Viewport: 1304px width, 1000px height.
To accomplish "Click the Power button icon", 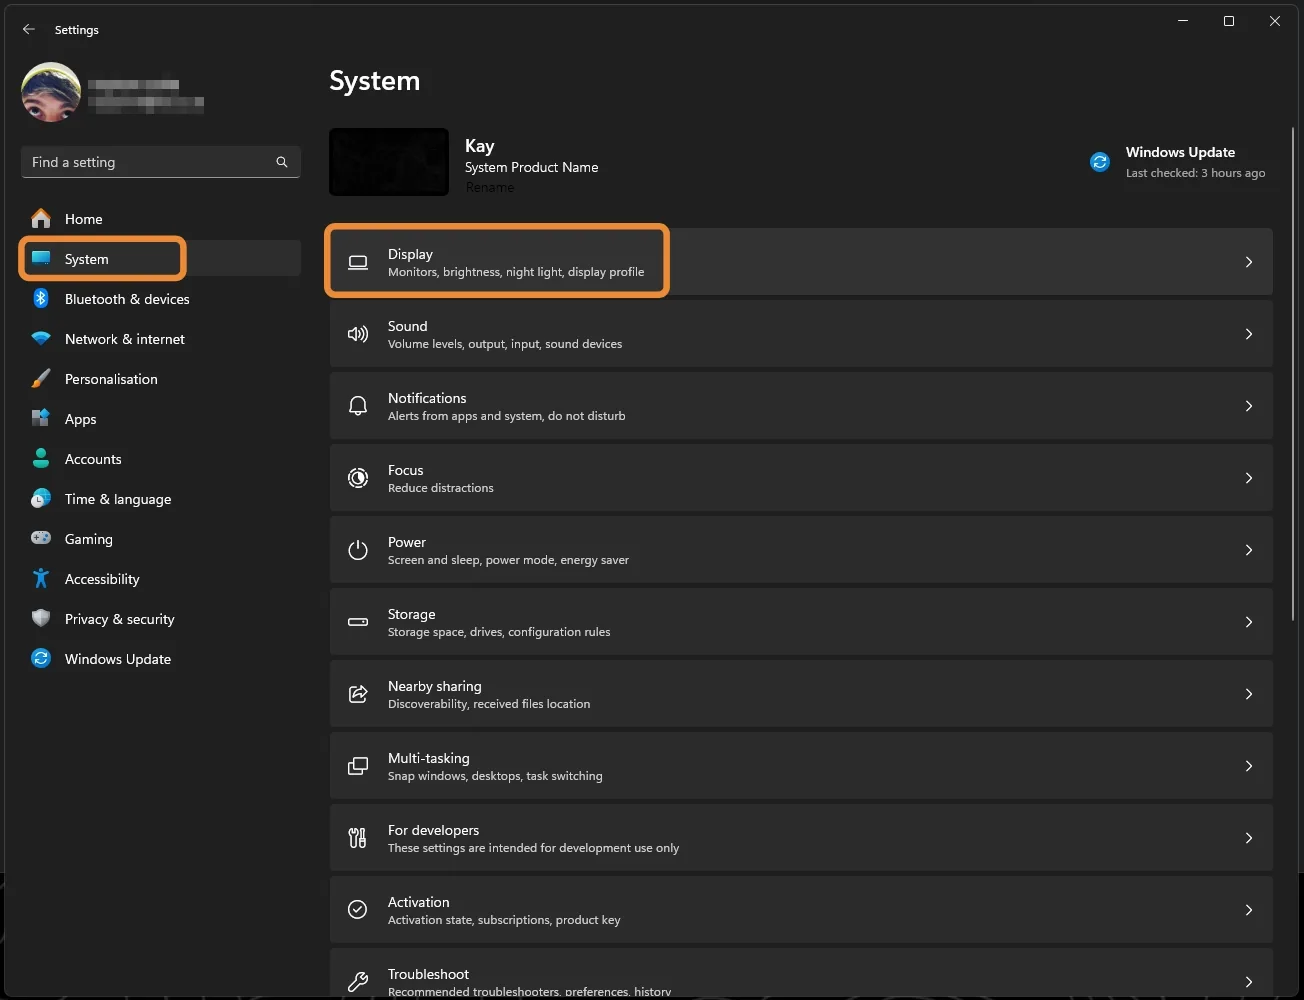I will coord(358,550).
